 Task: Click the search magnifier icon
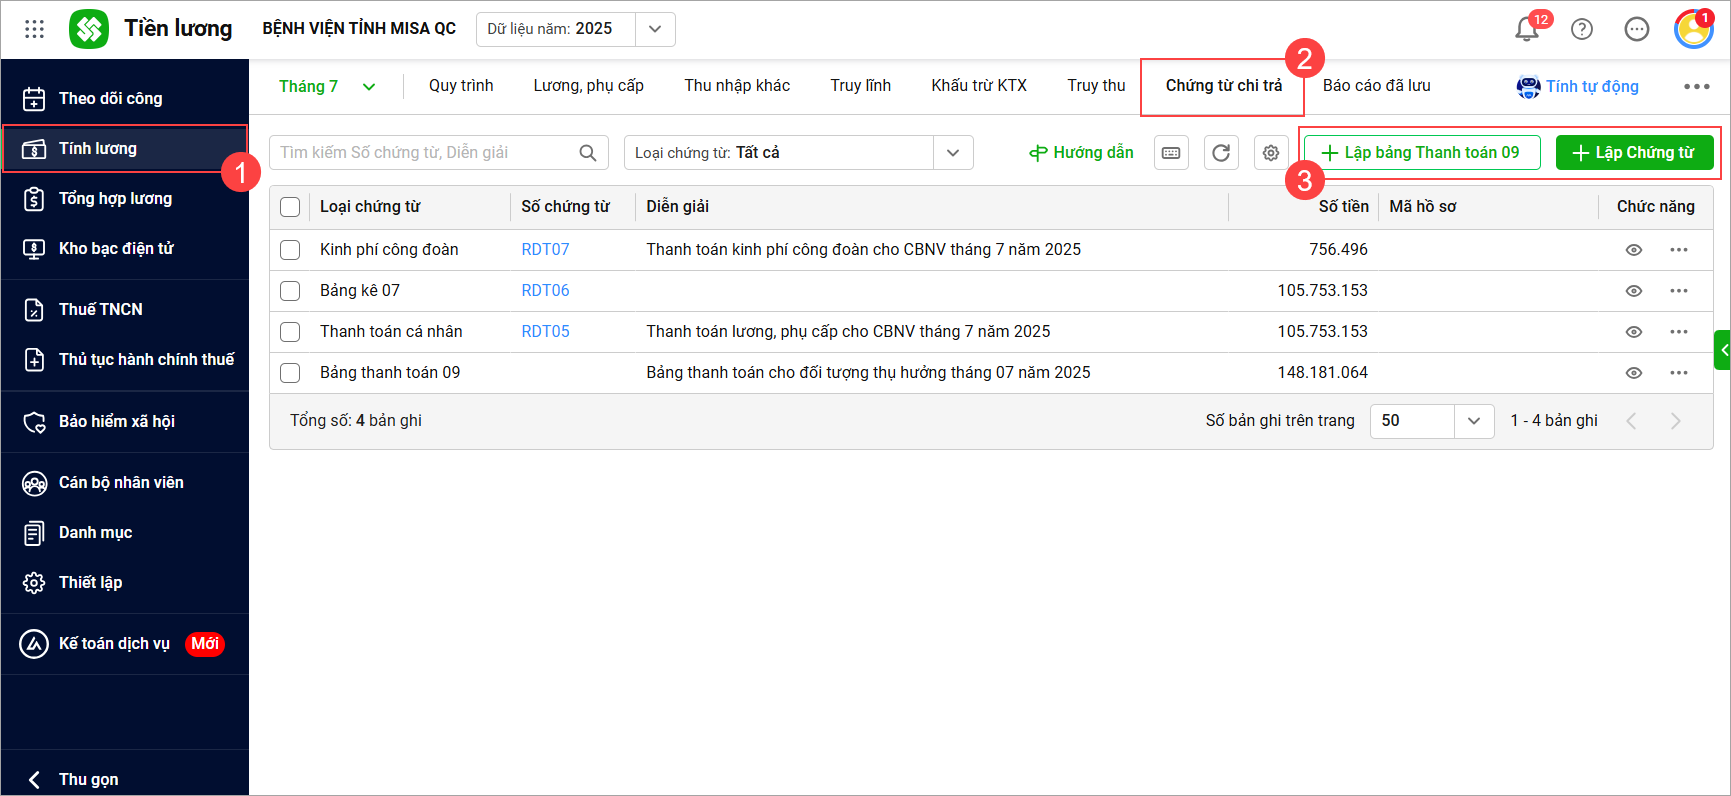point(588,153)
